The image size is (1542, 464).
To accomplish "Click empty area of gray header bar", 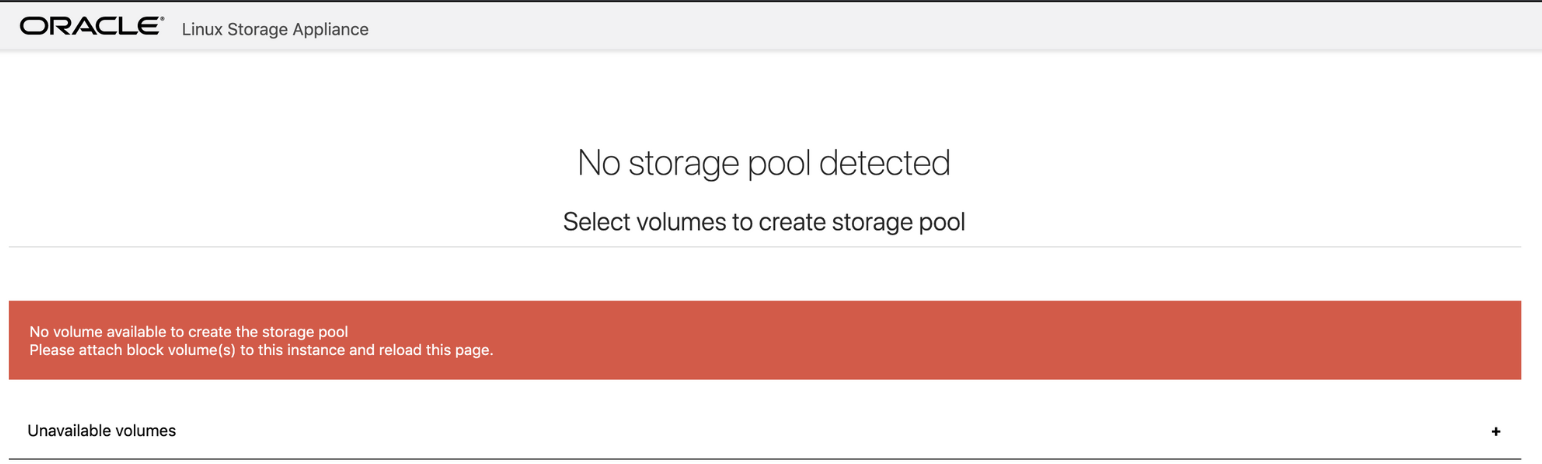I will pos(950,27).
